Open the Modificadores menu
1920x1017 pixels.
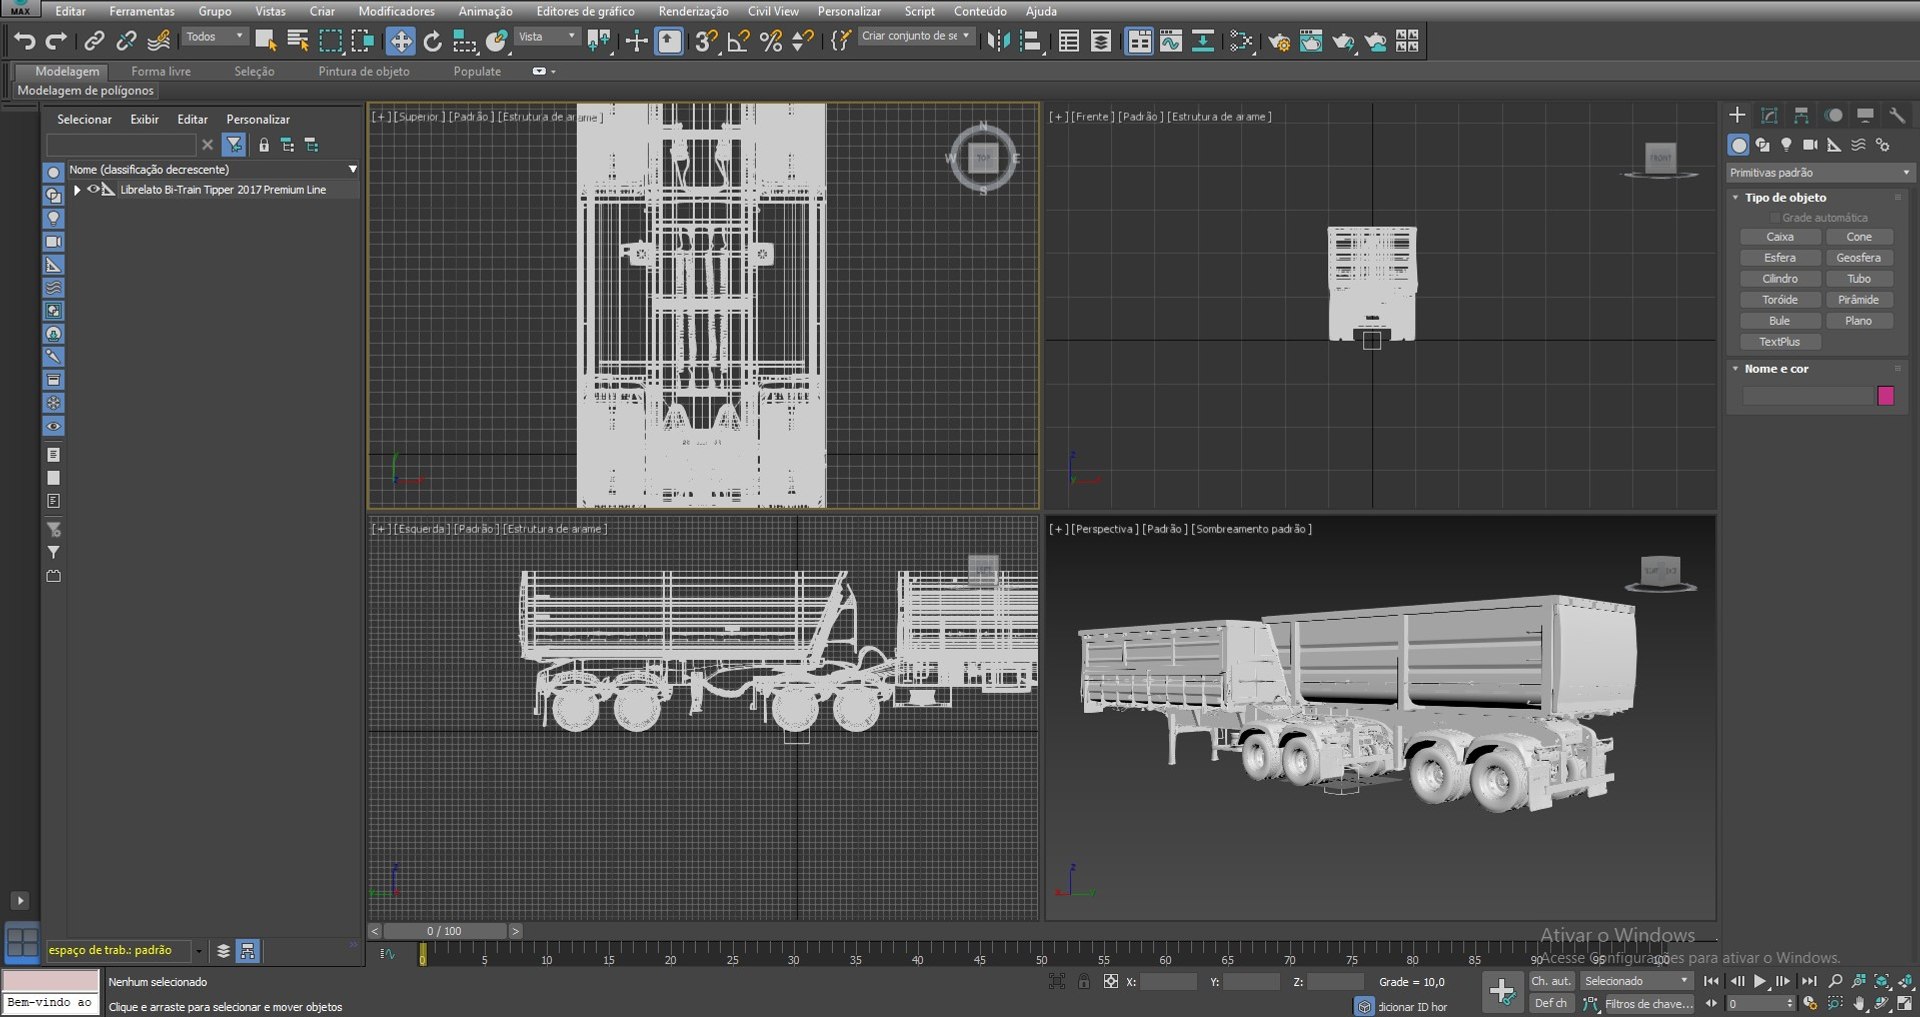click(x=396, y=11)
